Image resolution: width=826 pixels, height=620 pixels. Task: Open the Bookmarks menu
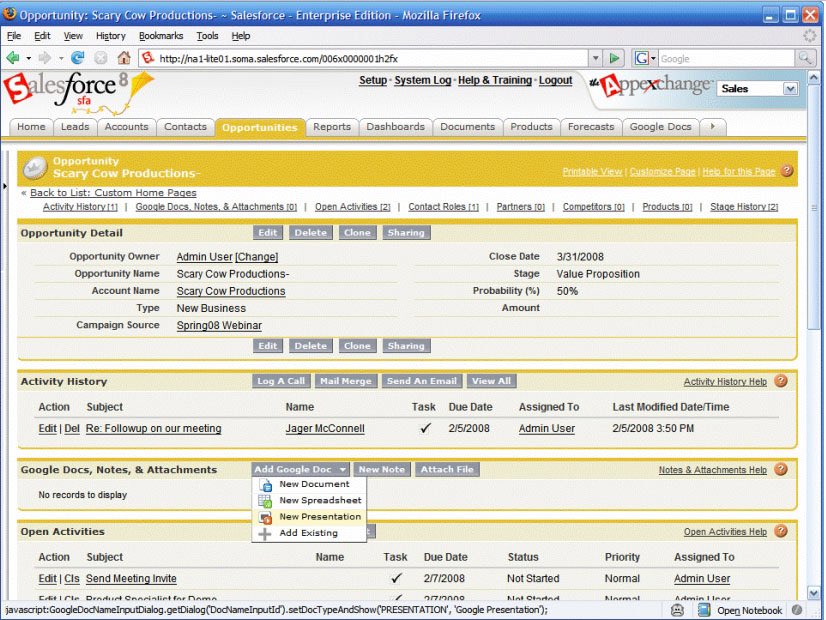pyautogui.click(x=161, y=36)
